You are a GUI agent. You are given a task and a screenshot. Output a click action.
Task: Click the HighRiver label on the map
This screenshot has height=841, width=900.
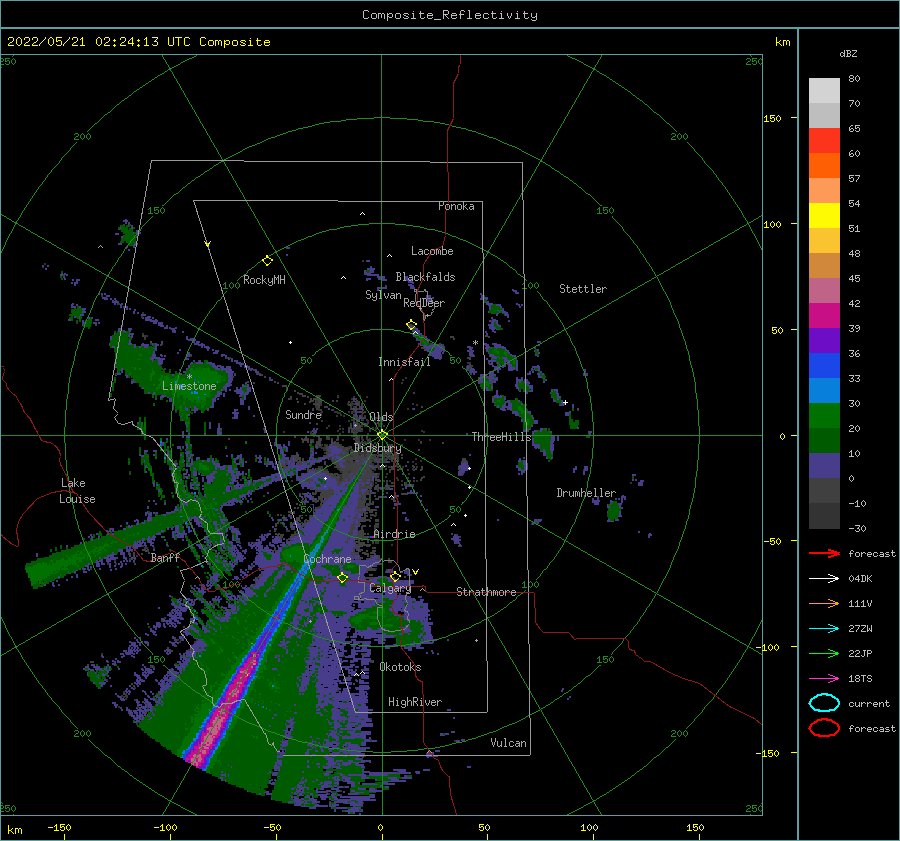pyautogui.click(x=415, y=702)
